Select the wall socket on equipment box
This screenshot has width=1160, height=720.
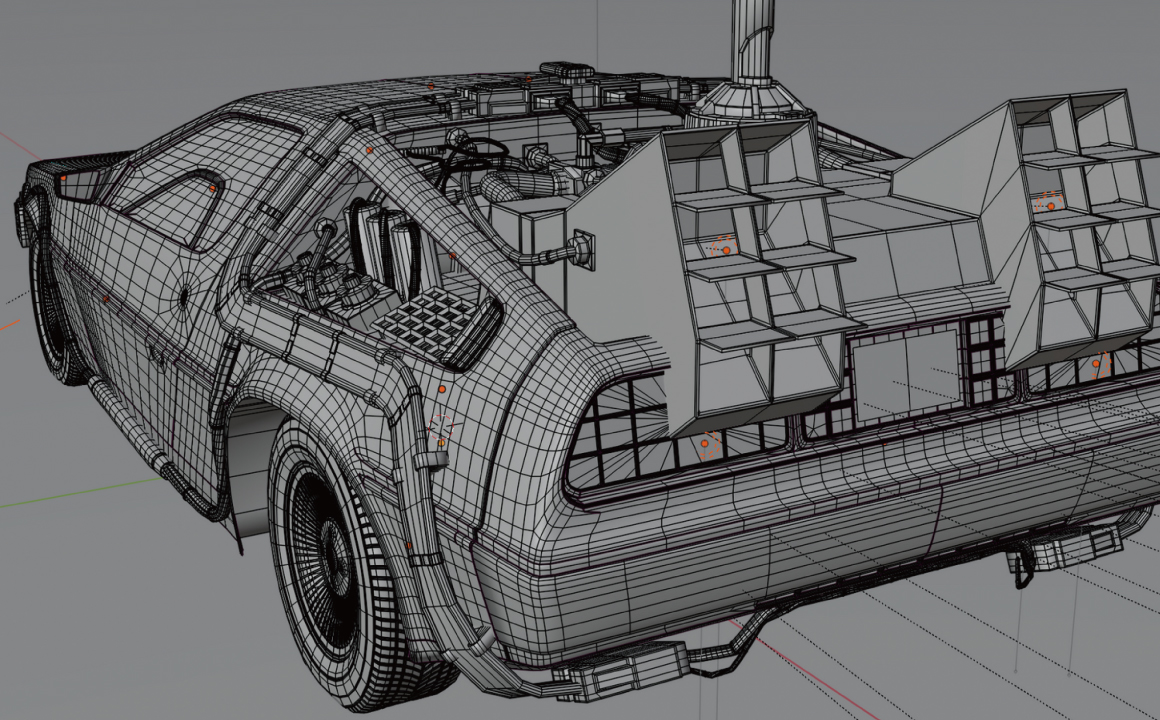[581, 246]
